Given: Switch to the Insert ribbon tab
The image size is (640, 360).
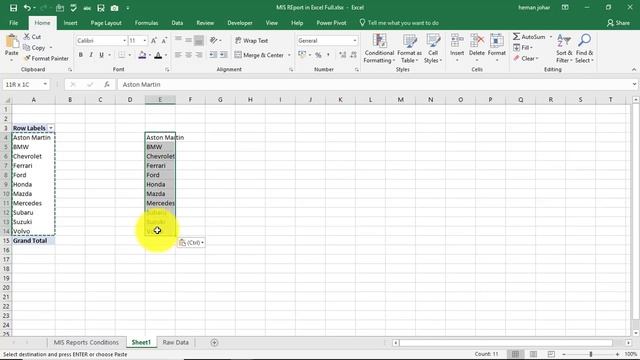Looking at the screenshot, I should coord(70,23).
